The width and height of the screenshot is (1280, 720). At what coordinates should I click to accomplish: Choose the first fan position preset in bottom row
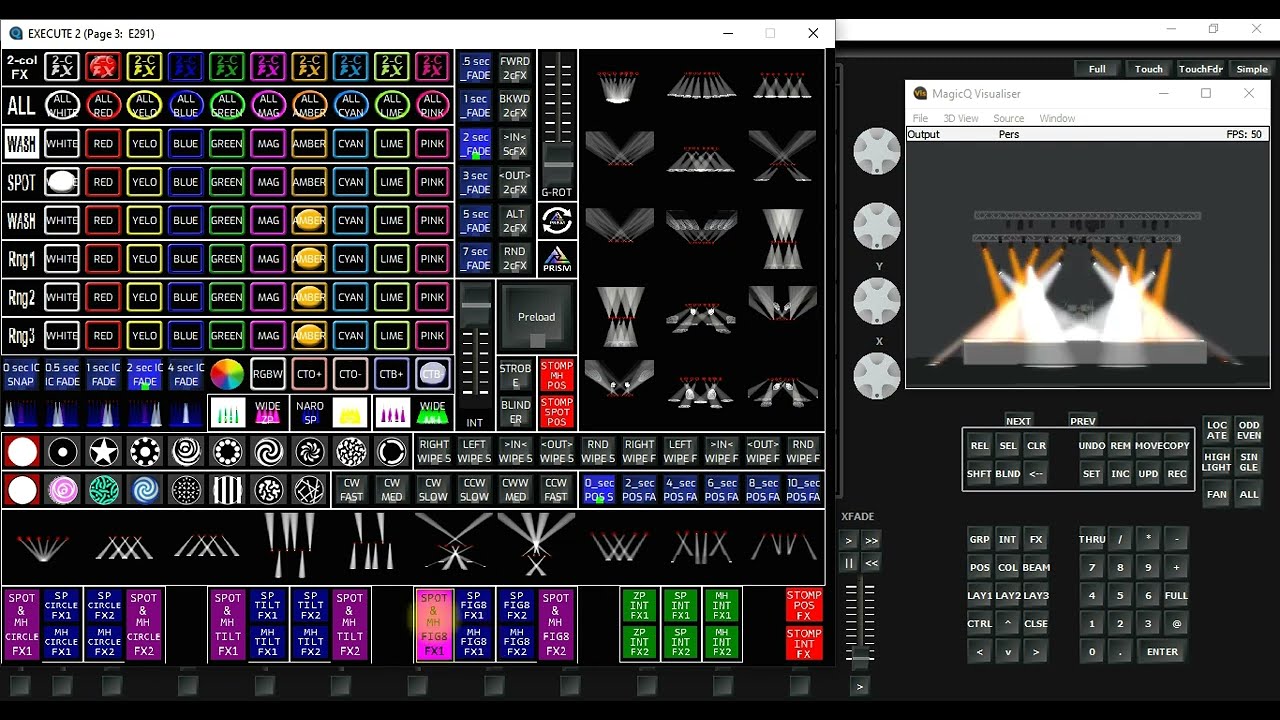43,547
